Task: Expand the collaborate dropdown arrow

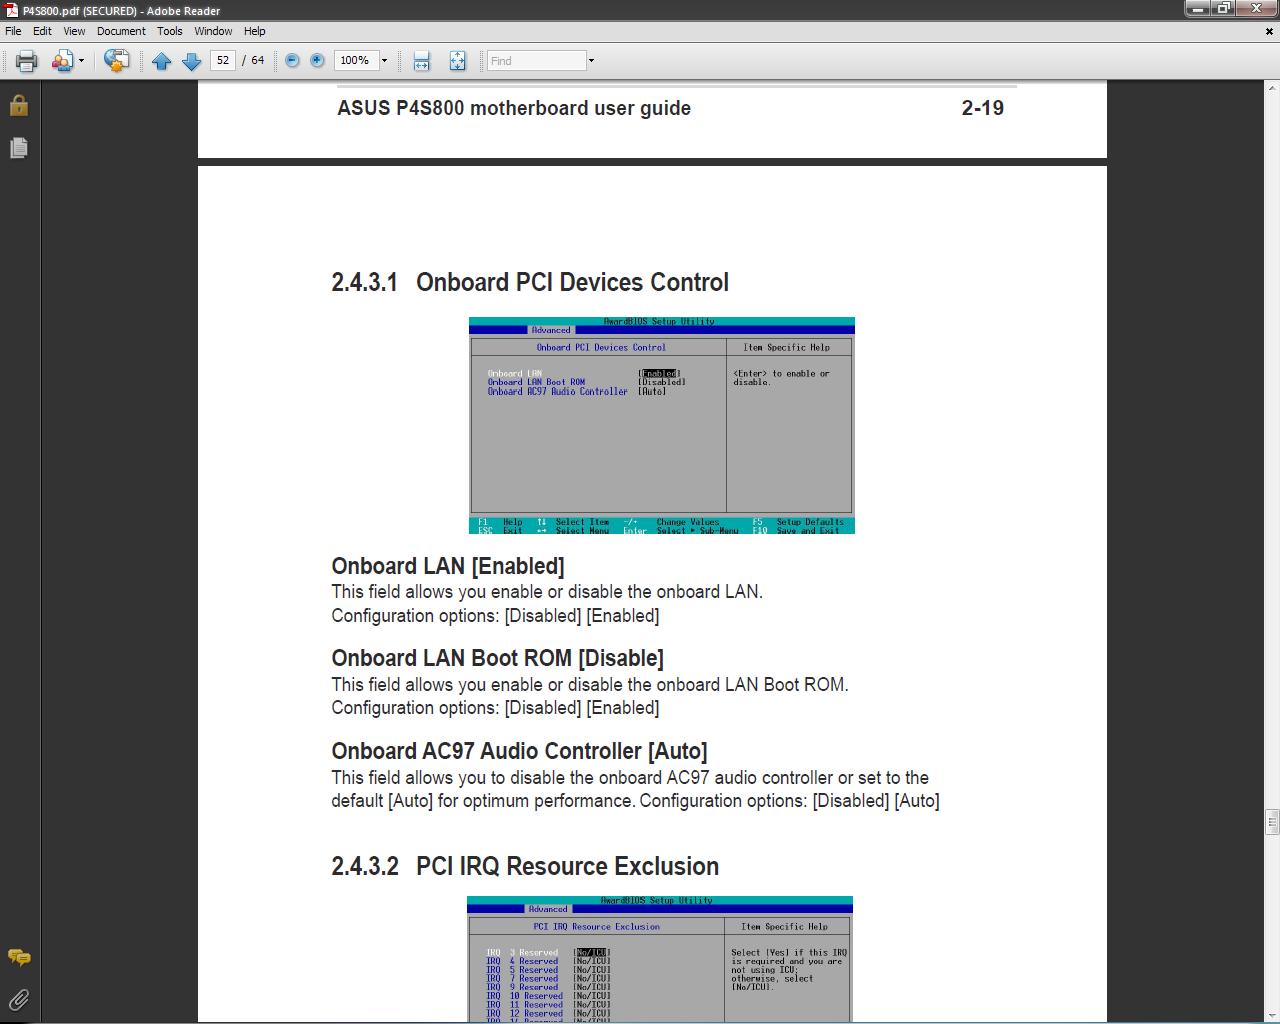Action: [x=81, y=61]
